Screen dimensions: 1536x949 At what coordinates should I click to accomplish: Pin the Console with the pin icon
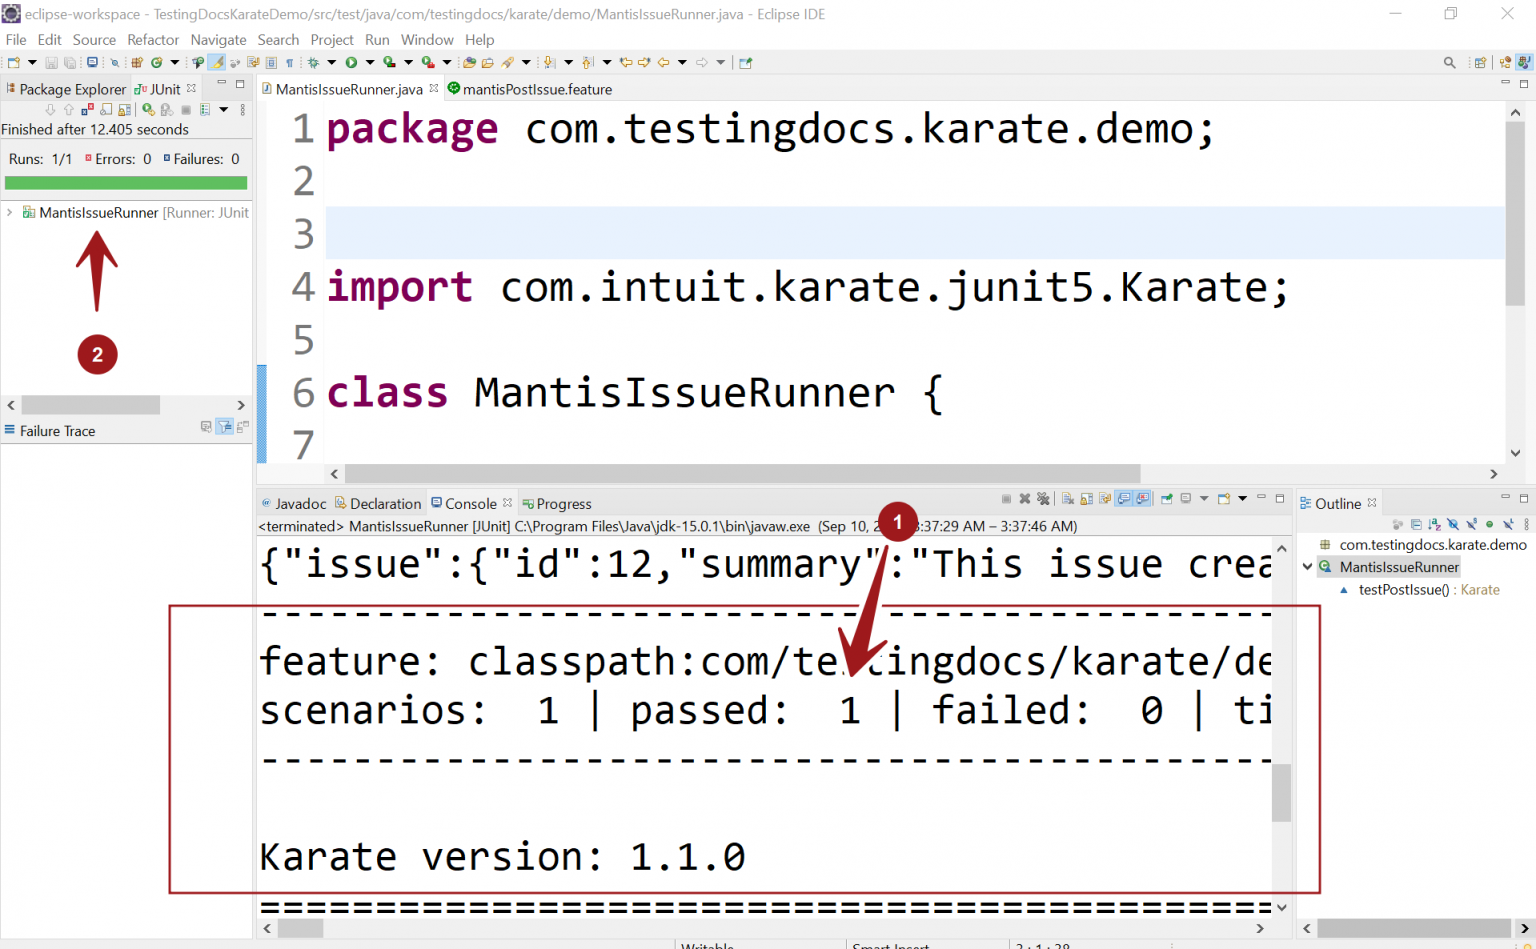(1167, 498)
